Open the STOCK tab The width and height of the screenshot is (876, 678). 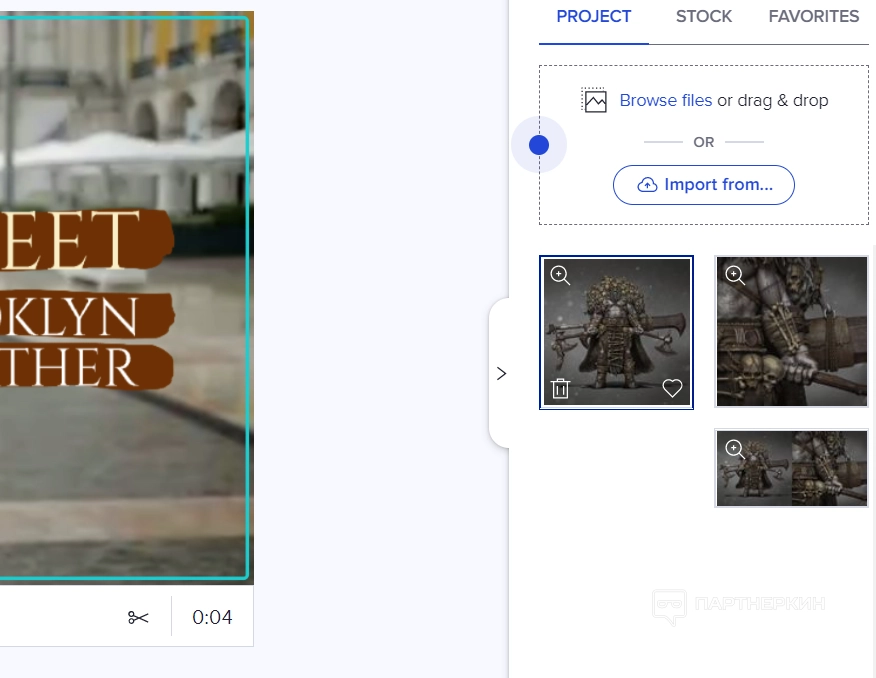704,17
